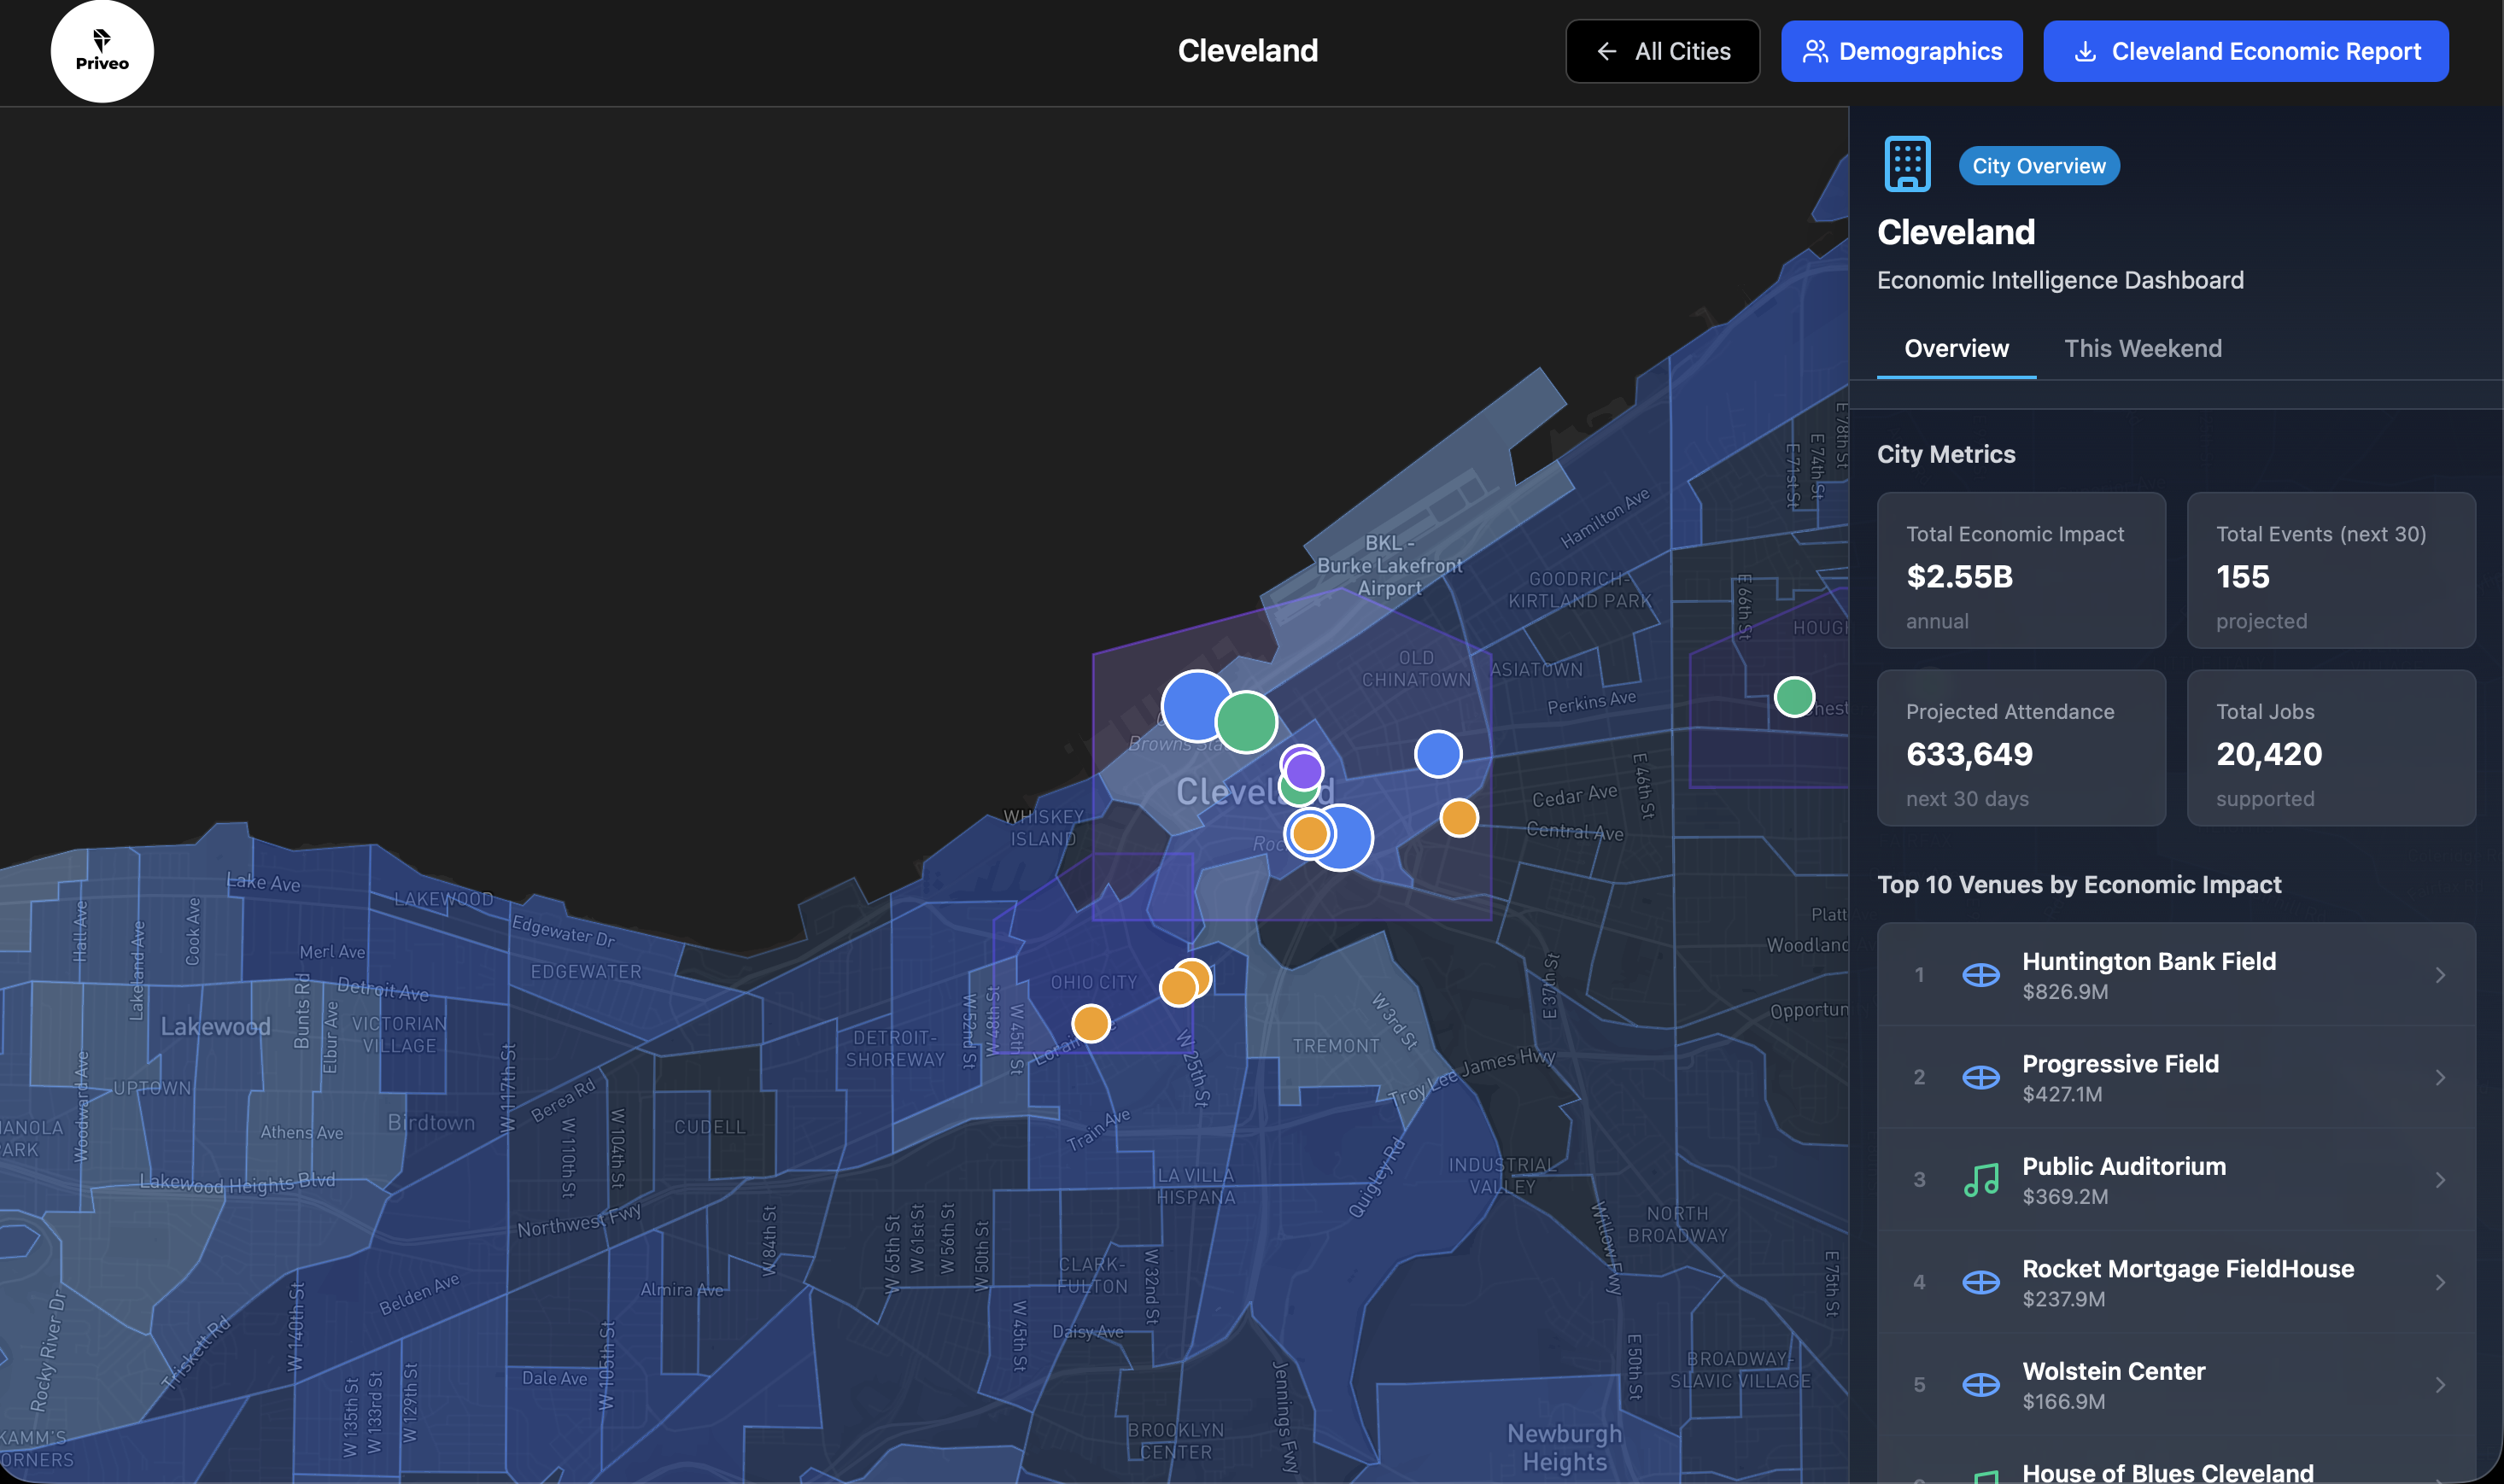Image resolution: width=2504 pixels, height=1484 pixels.
Task: Select the Huntington Bank Field stadium icon
Action: [x=1983, y=974]
